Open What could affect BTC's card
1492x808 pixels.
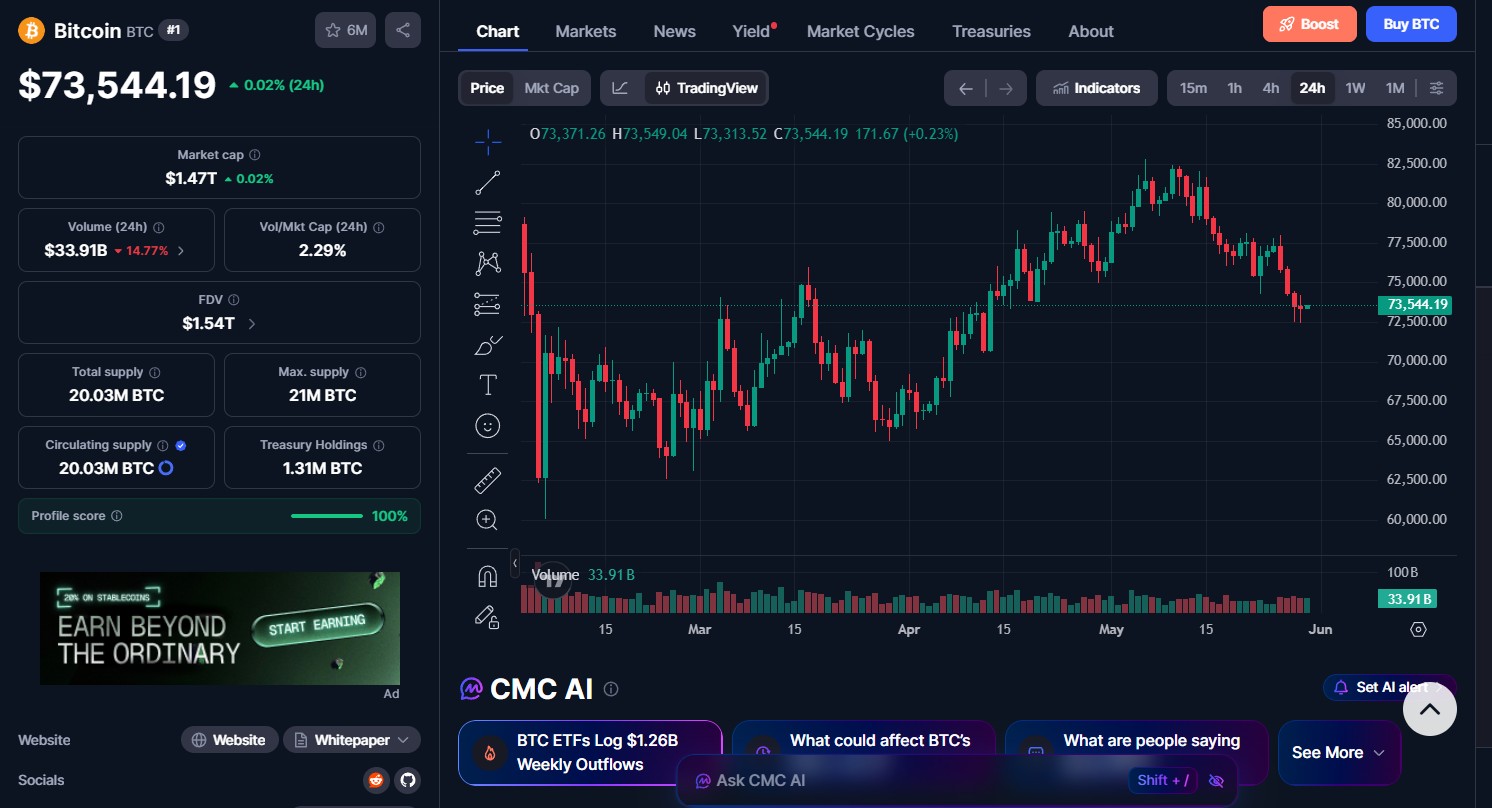864,753
